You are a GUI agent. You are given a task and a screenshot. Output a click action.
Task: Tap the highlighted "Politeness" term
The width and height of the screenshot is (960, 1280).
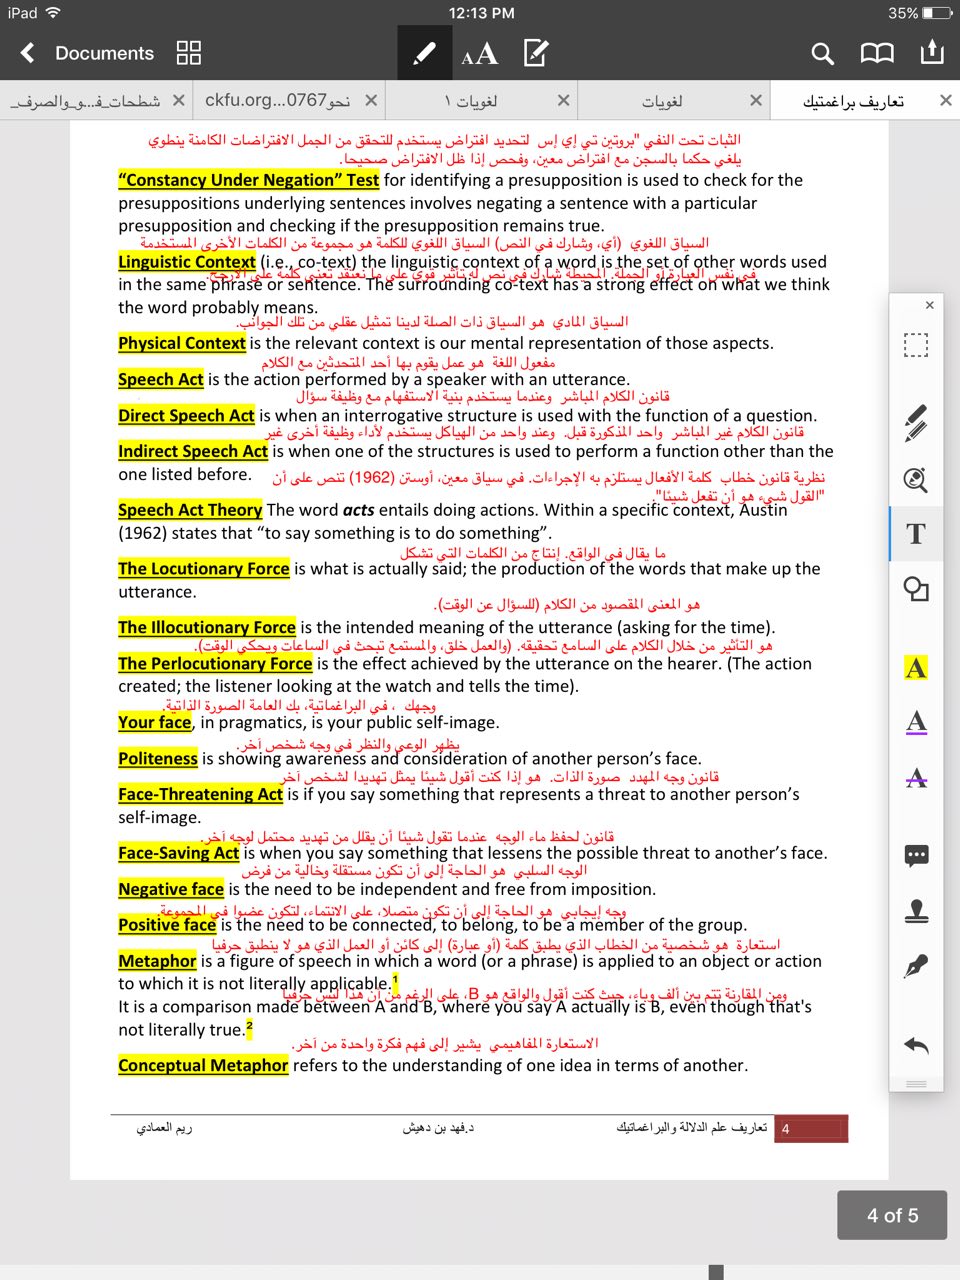(158, 759)
